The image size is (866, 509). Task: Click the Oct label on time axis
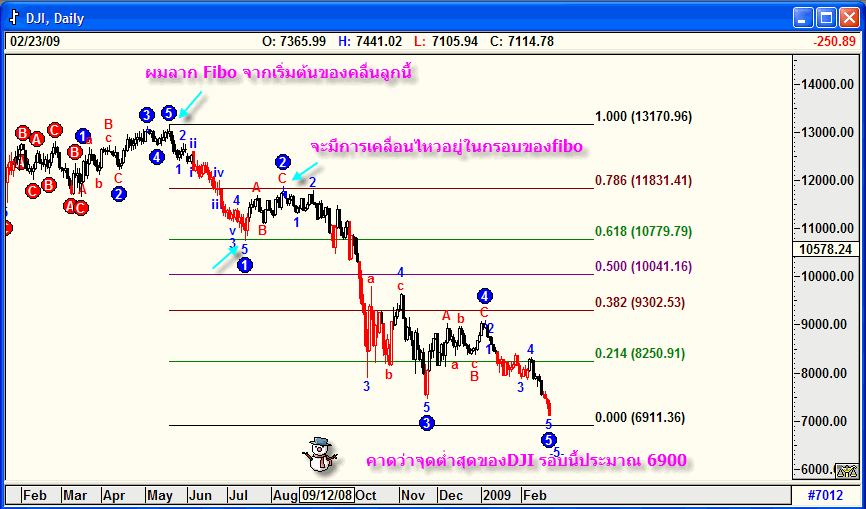[x=366, y=495]
